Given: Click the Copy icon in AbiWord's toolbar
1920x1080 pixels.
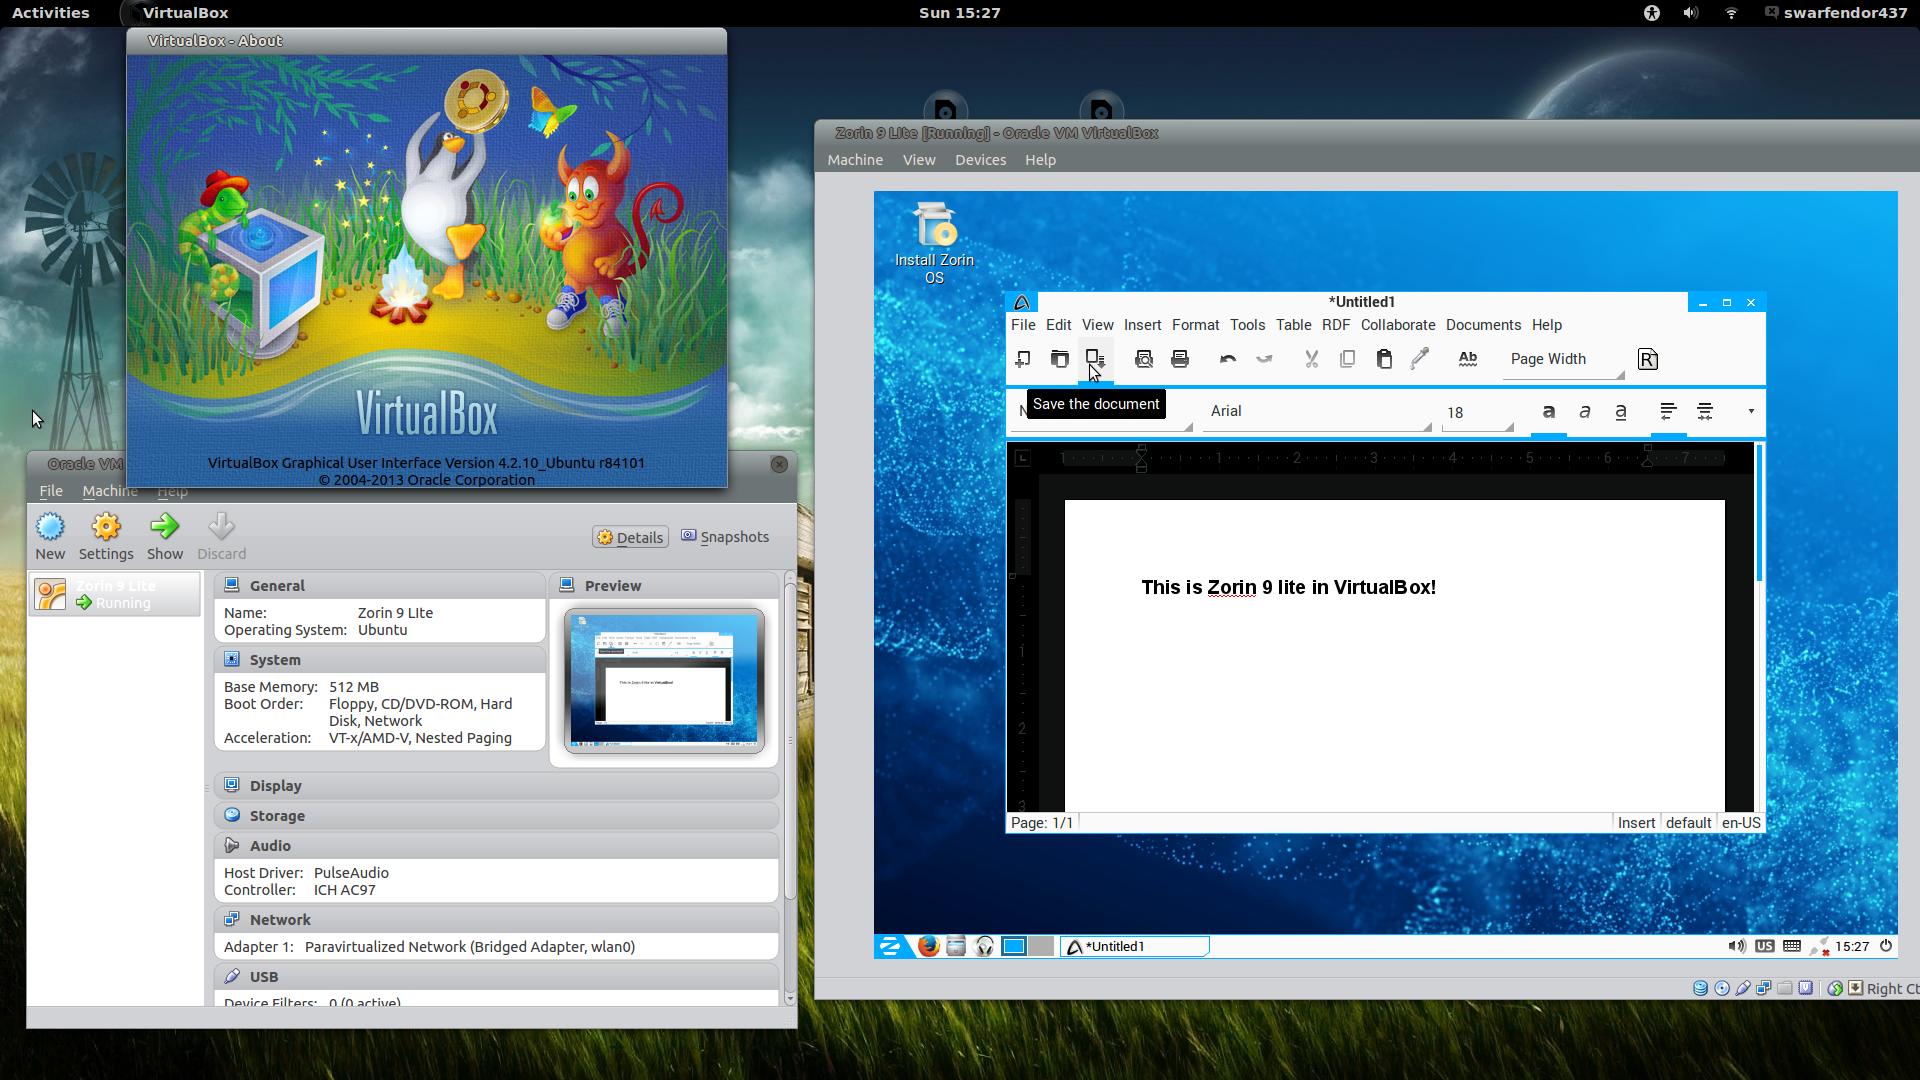Looking at the screenshot, I should [1348, 359].
